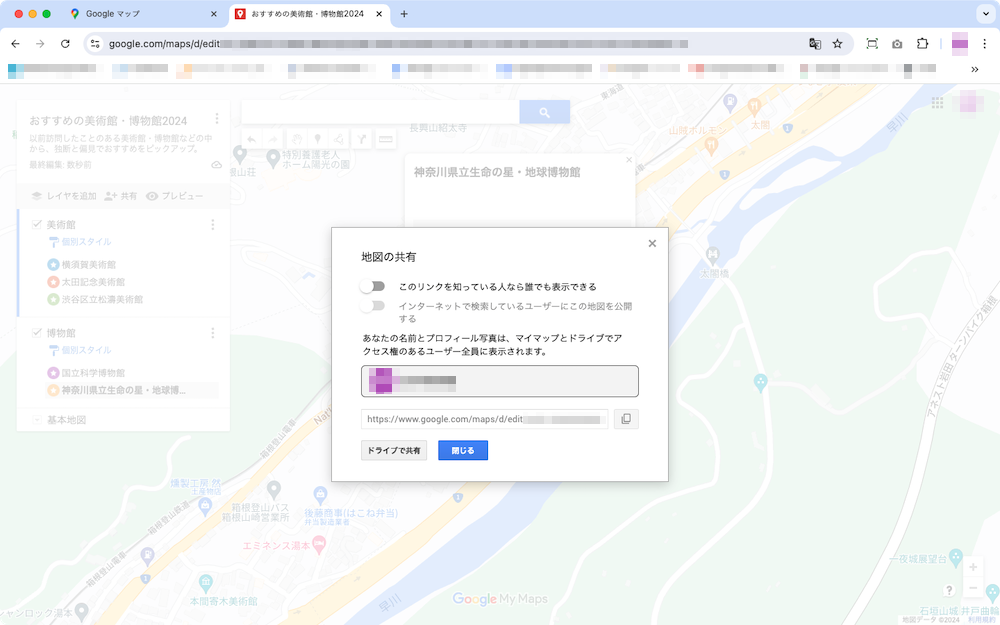Viewport: 1000px width, 625px height.
Task: Select the draw line tool
Action: point(339,139)
